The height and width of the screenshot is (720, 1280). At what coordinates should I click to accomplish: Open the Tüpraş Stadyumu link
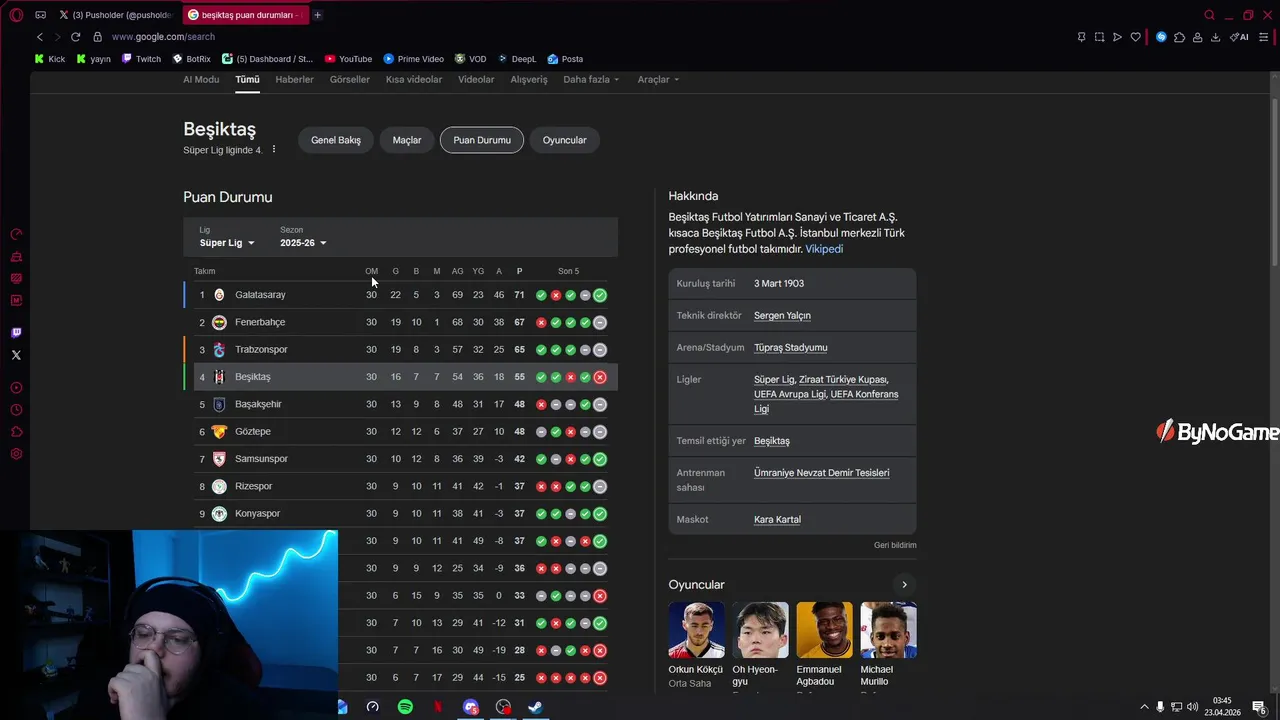pyautogui.click(x=790, y=347)
